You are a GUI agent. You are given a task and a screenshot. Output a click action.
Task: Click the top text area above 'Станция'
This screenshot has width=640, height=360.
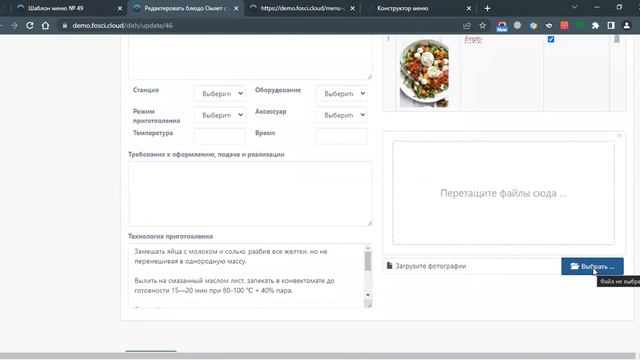coord(250,57)
